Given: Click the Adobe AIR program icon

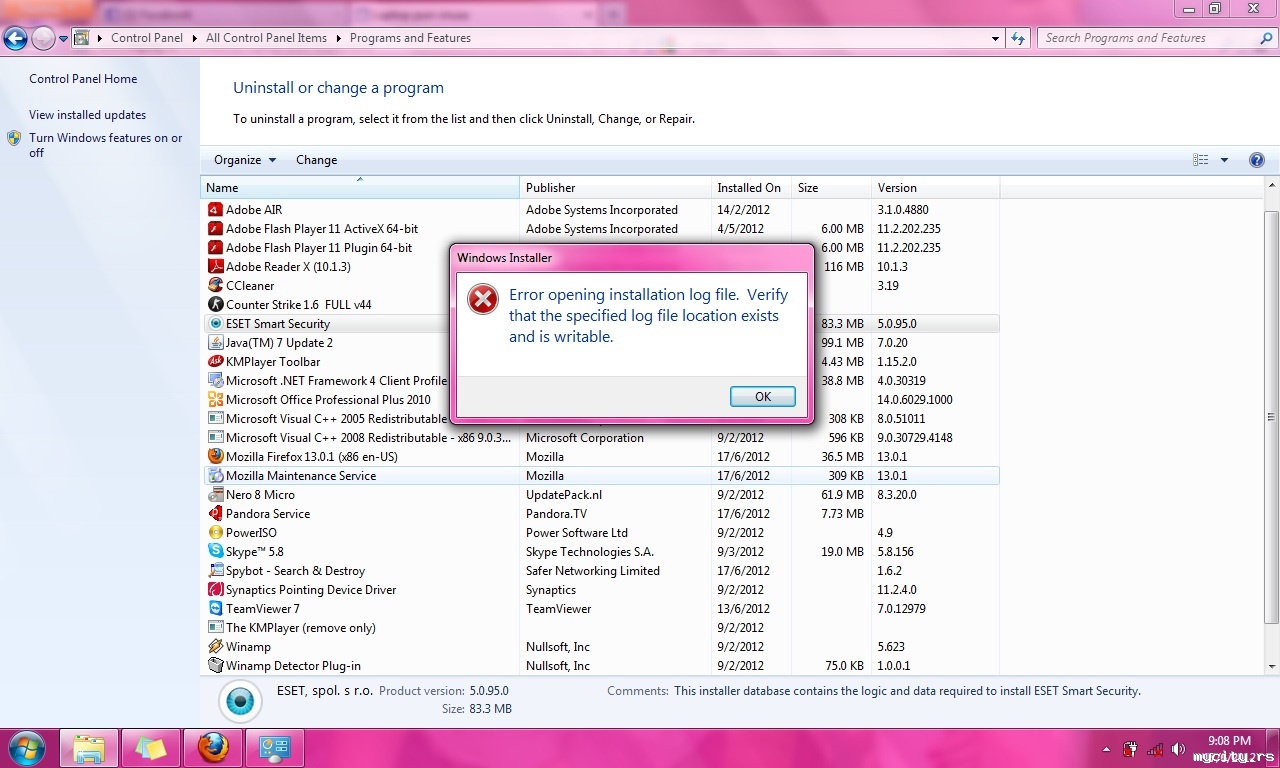Looking at the screenshot, I should (215, 210).
